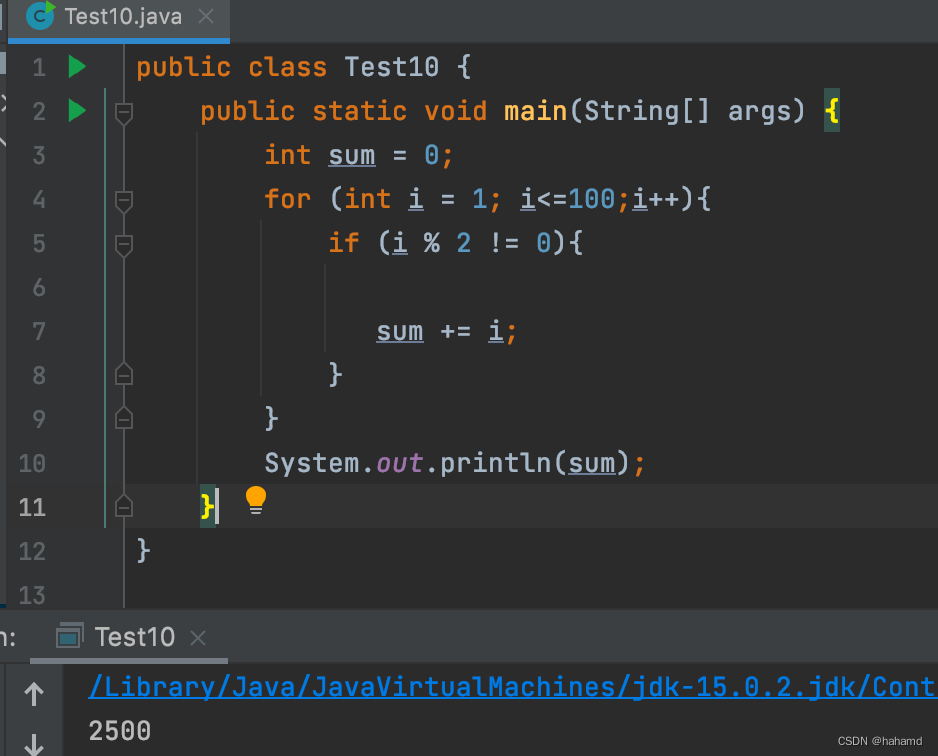938x756 pixels.
Task: Click println in the System.out call
Action: pyautogui.click(x=495, y=464)
